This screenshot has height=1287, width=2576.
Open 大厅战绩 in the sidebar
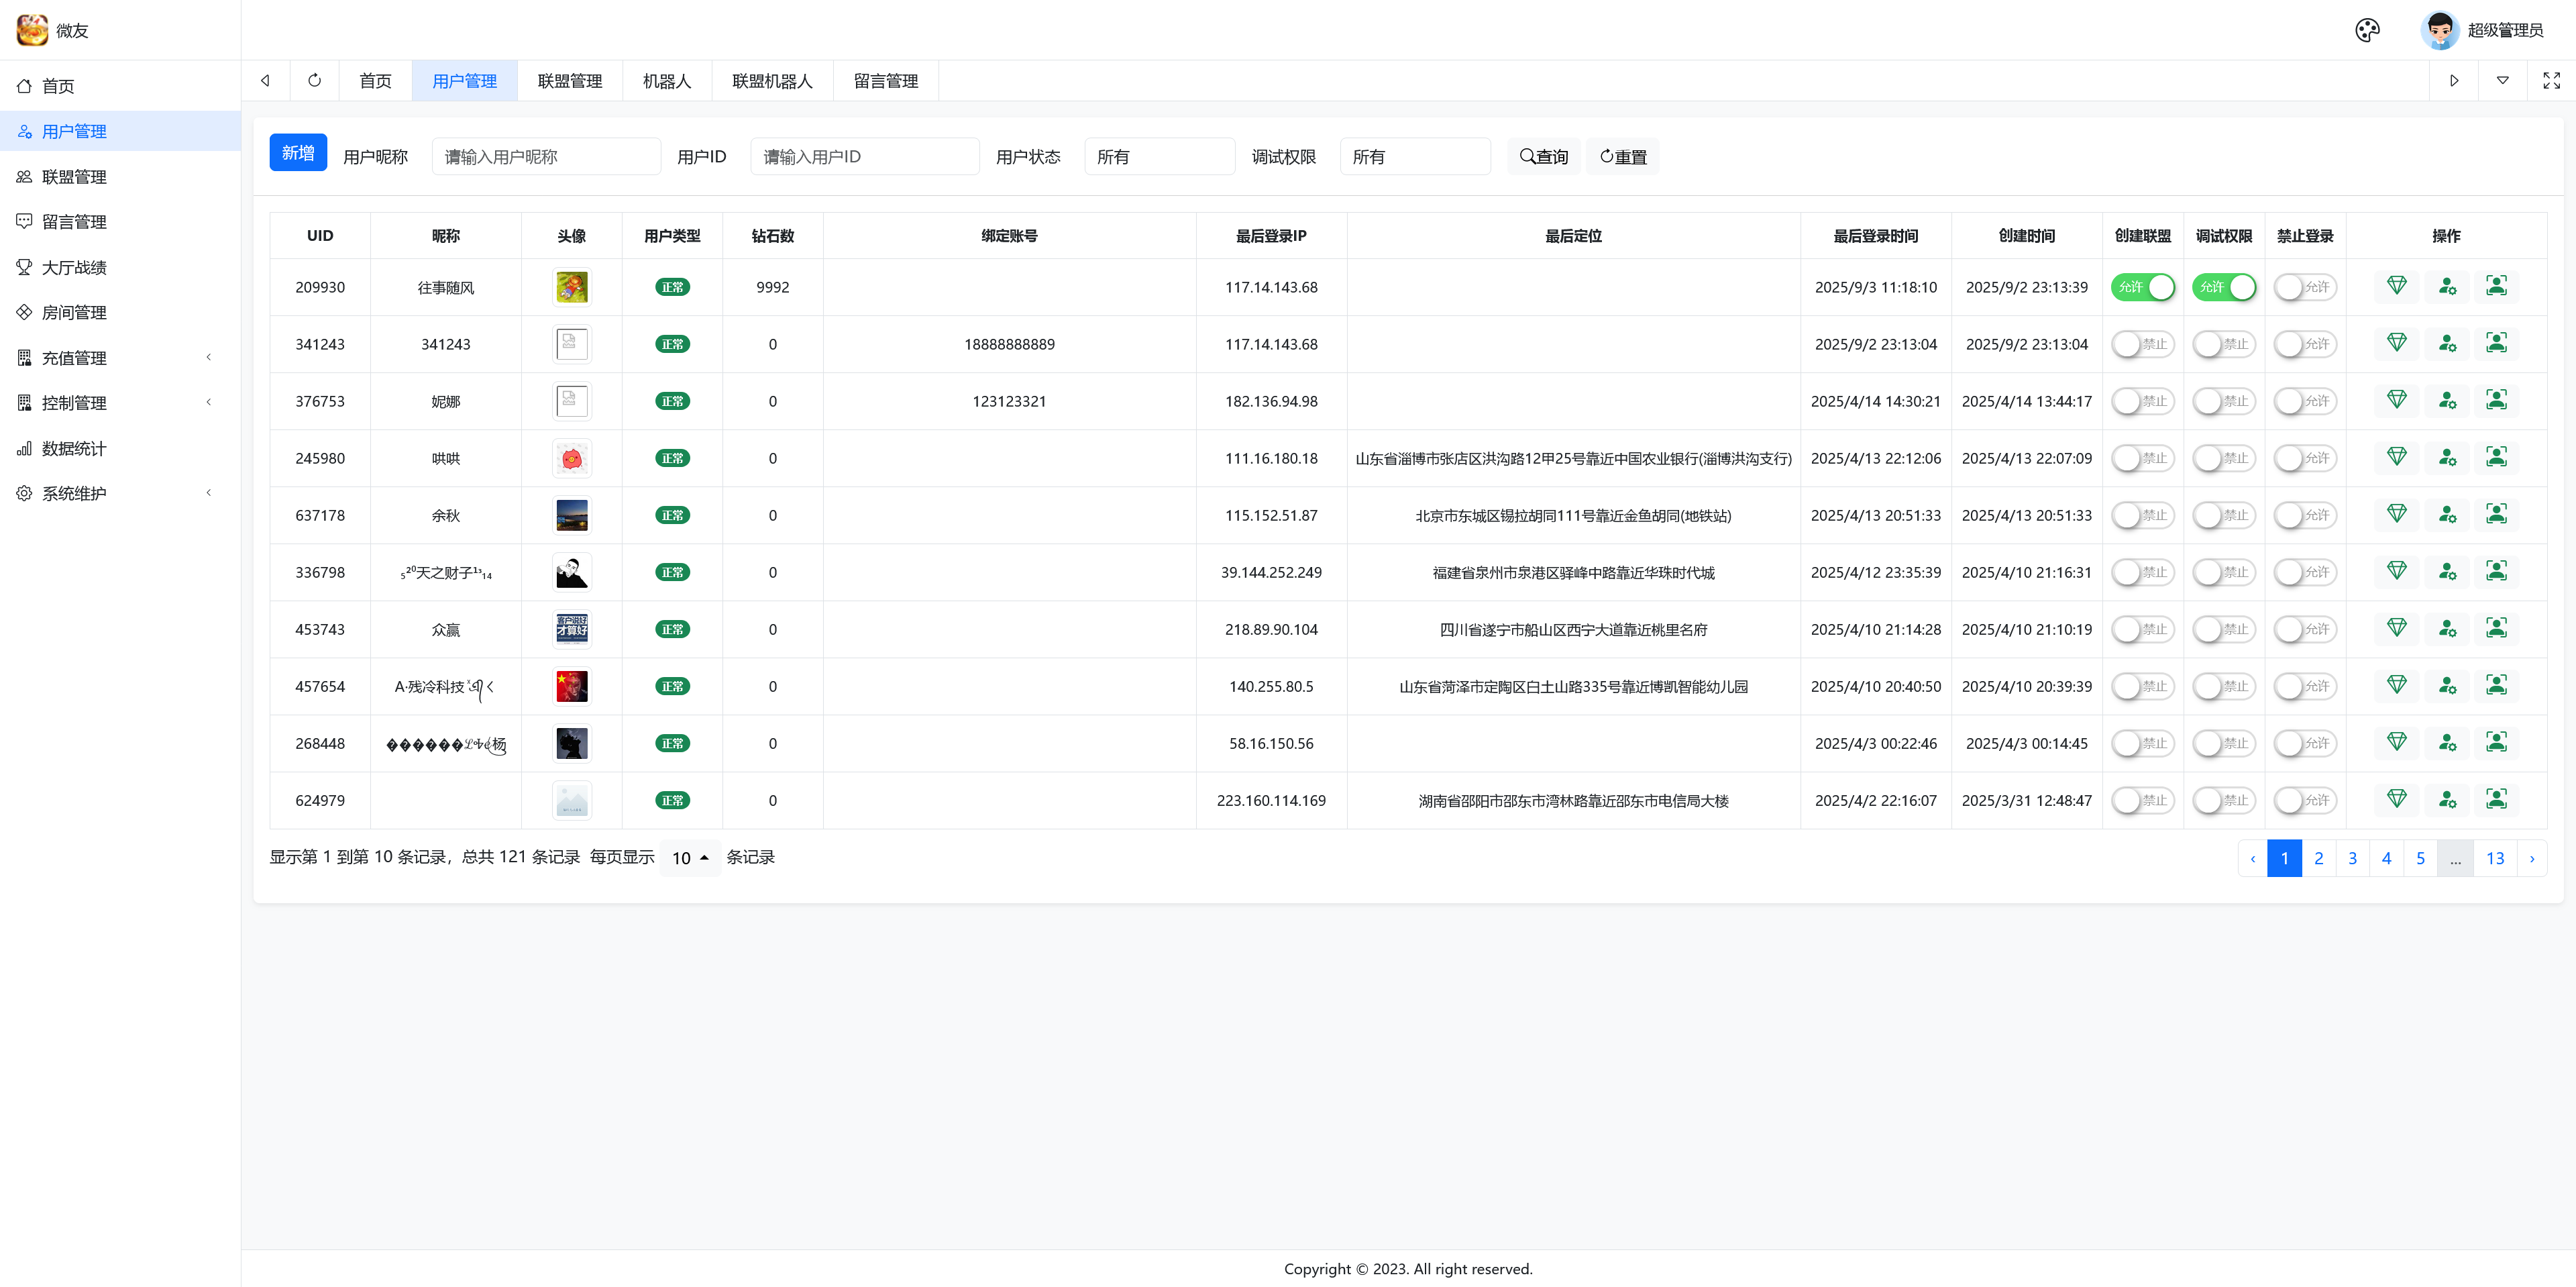pyautogui.click(x=74, y=267)
